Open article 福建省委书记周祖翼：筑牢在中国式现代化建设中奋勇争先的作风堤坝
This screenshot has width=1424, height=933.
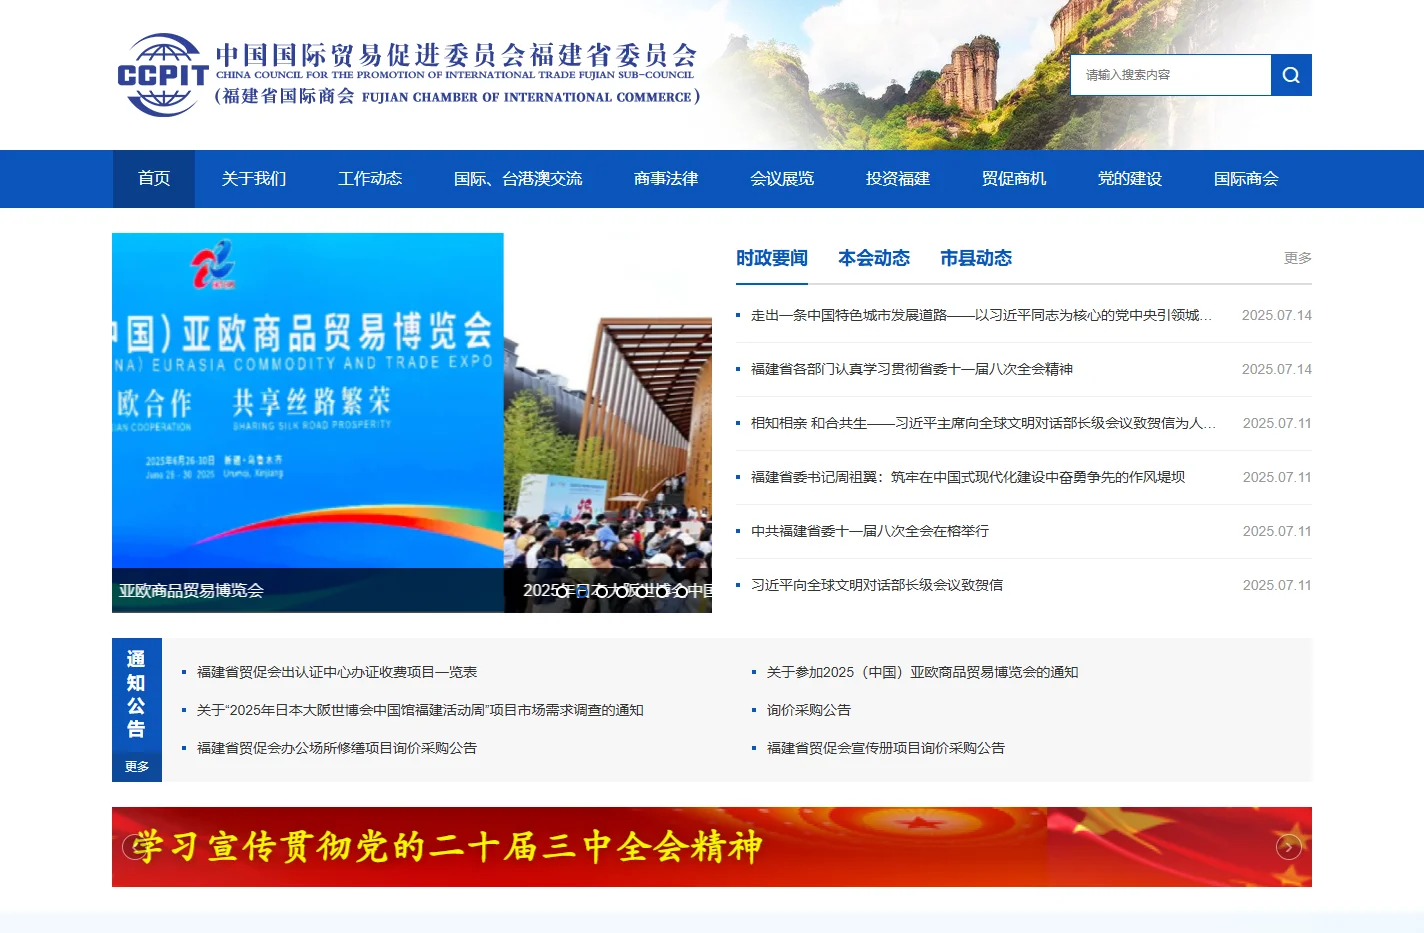[968, 477]
